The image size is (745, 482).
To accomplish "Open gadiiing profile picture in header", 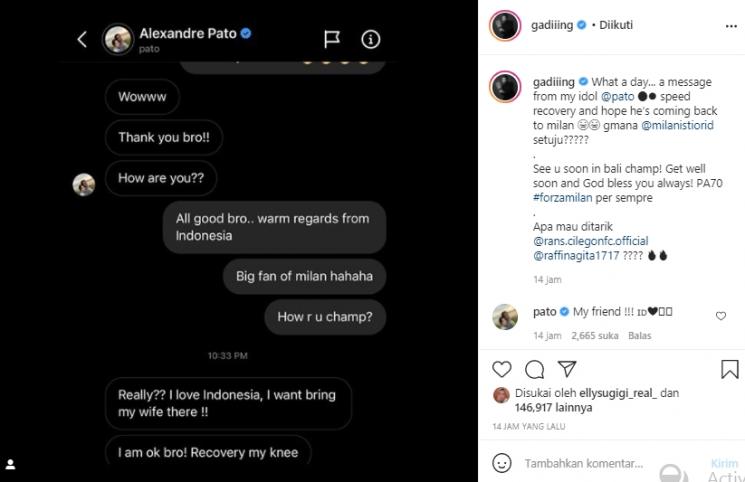I will (505, 25).
